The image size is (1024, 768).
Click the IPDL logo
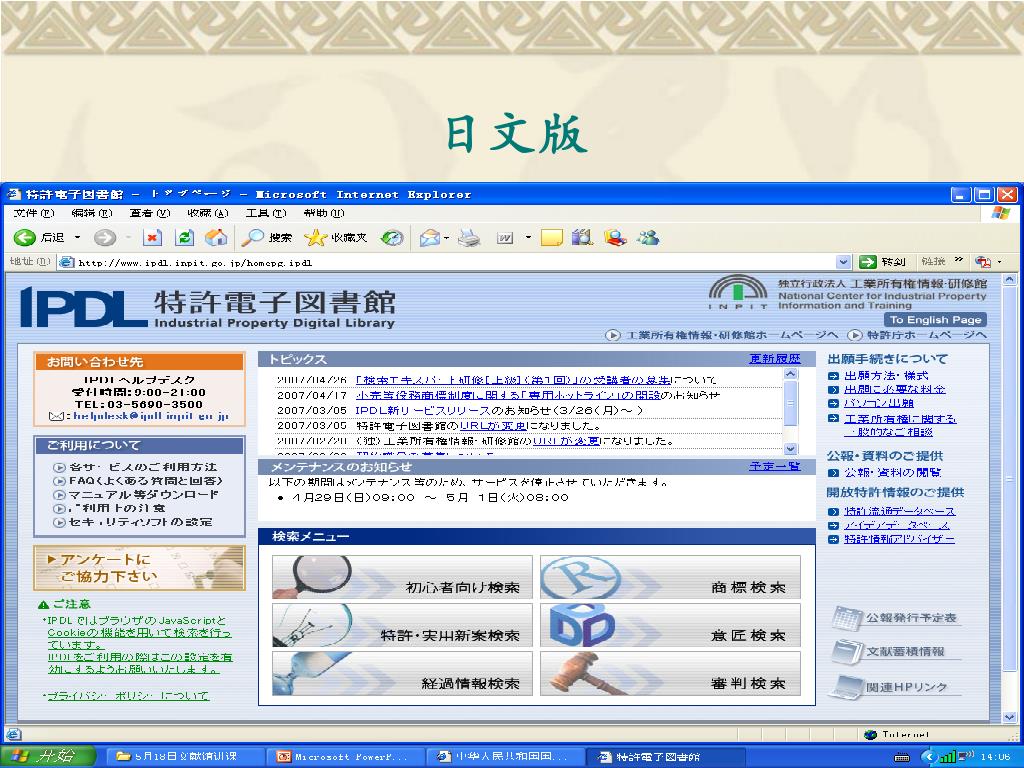84,307
